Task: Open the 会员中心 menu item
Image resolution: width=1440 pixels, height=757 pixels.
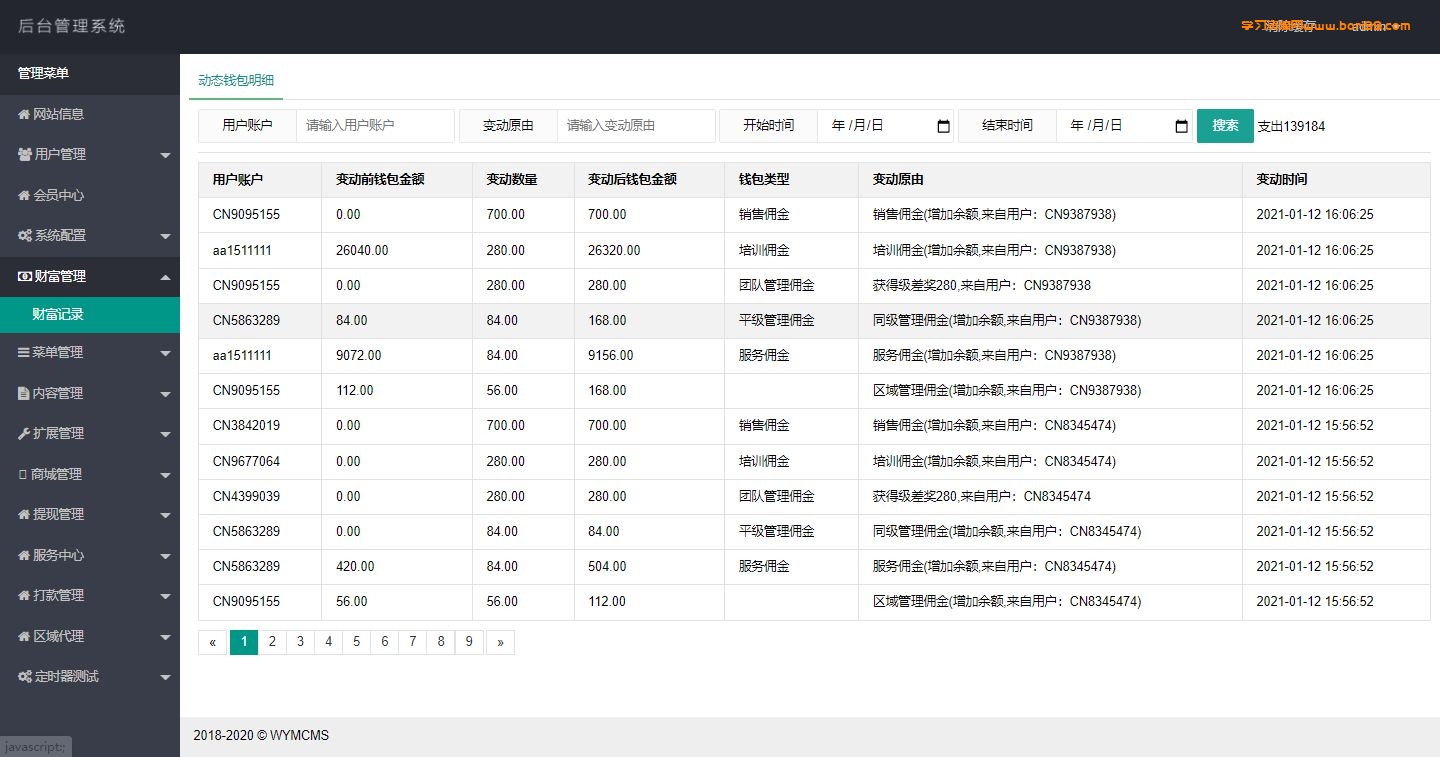Action: 90,195
